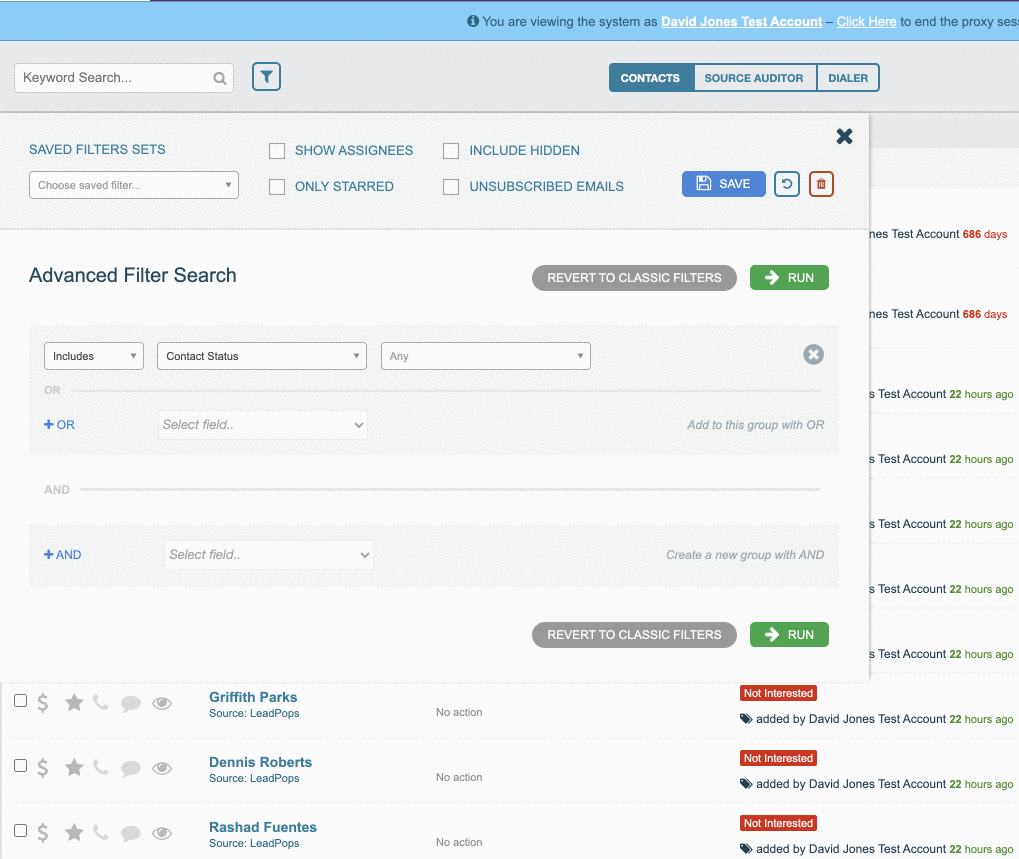Open the chat bubble for Rashad Fuentes

click(131, 833)
